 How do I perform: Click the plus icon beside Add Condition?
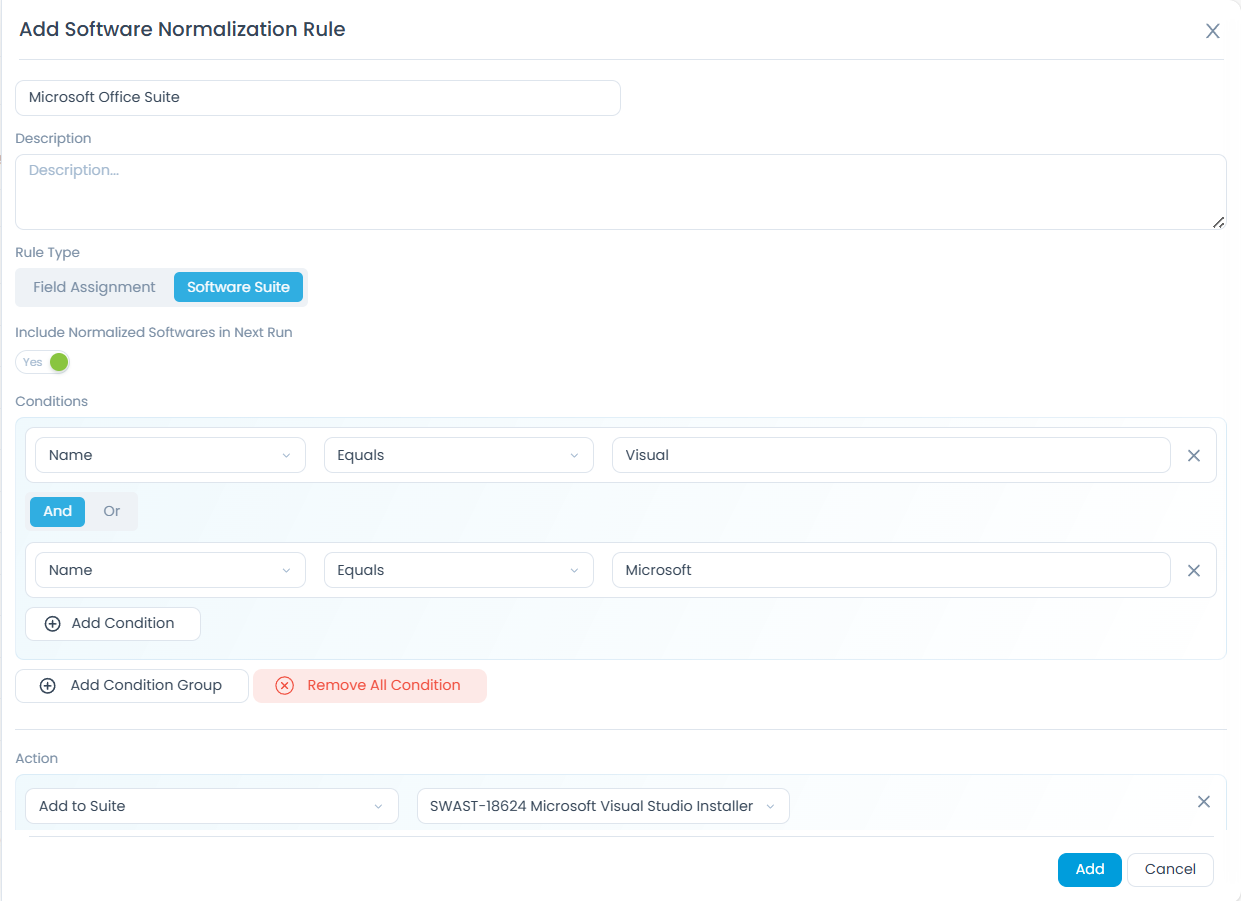pyautogui.click(x=51, y=623)
